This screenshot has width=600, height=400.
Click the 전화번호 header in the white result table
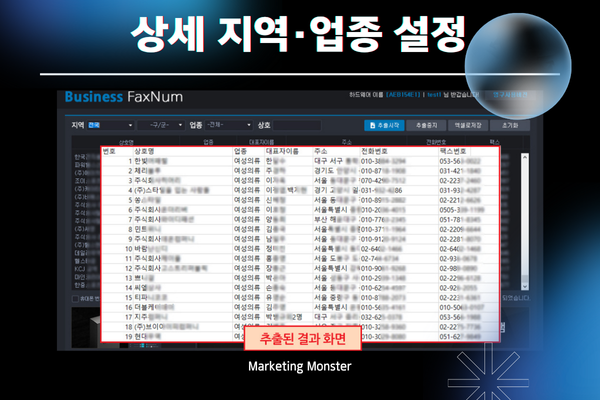(x=374, y=152)
